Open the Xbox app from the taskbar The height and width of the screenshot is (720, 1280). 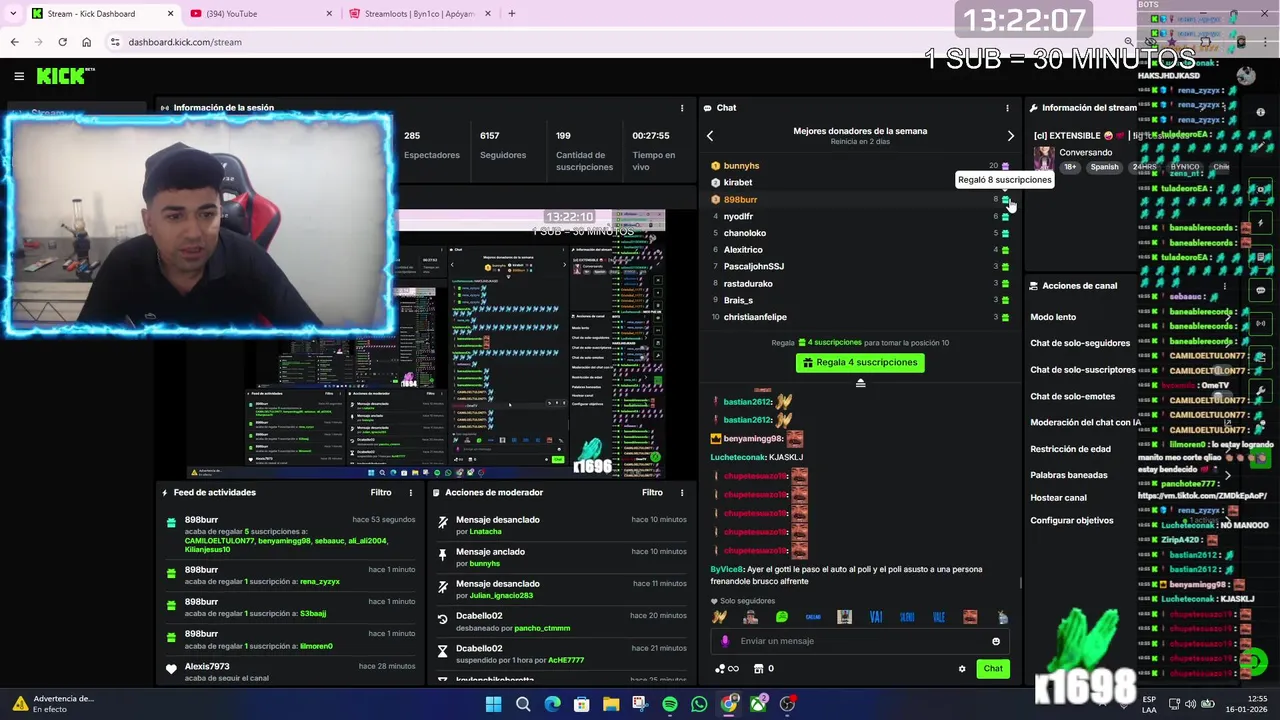[x=758, y=704]
